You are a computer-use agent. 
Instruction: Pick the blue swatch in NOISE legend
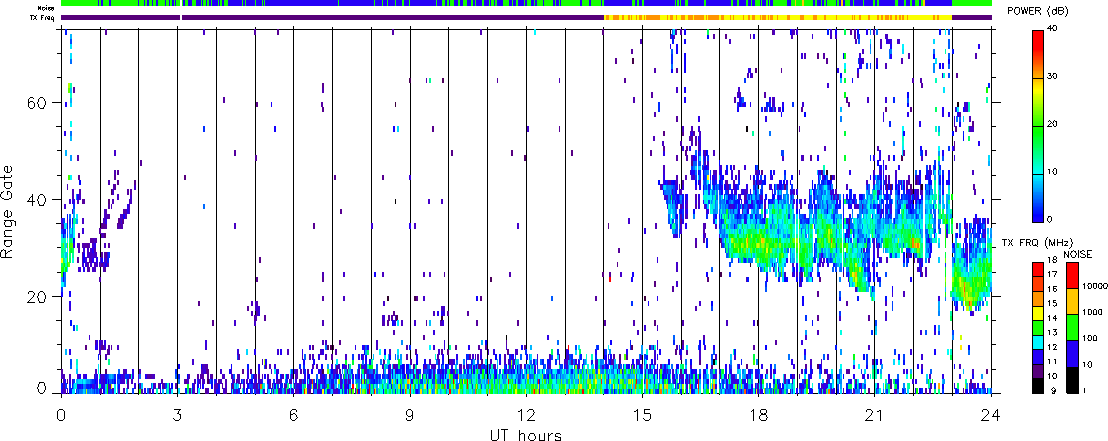(1072, 353)
